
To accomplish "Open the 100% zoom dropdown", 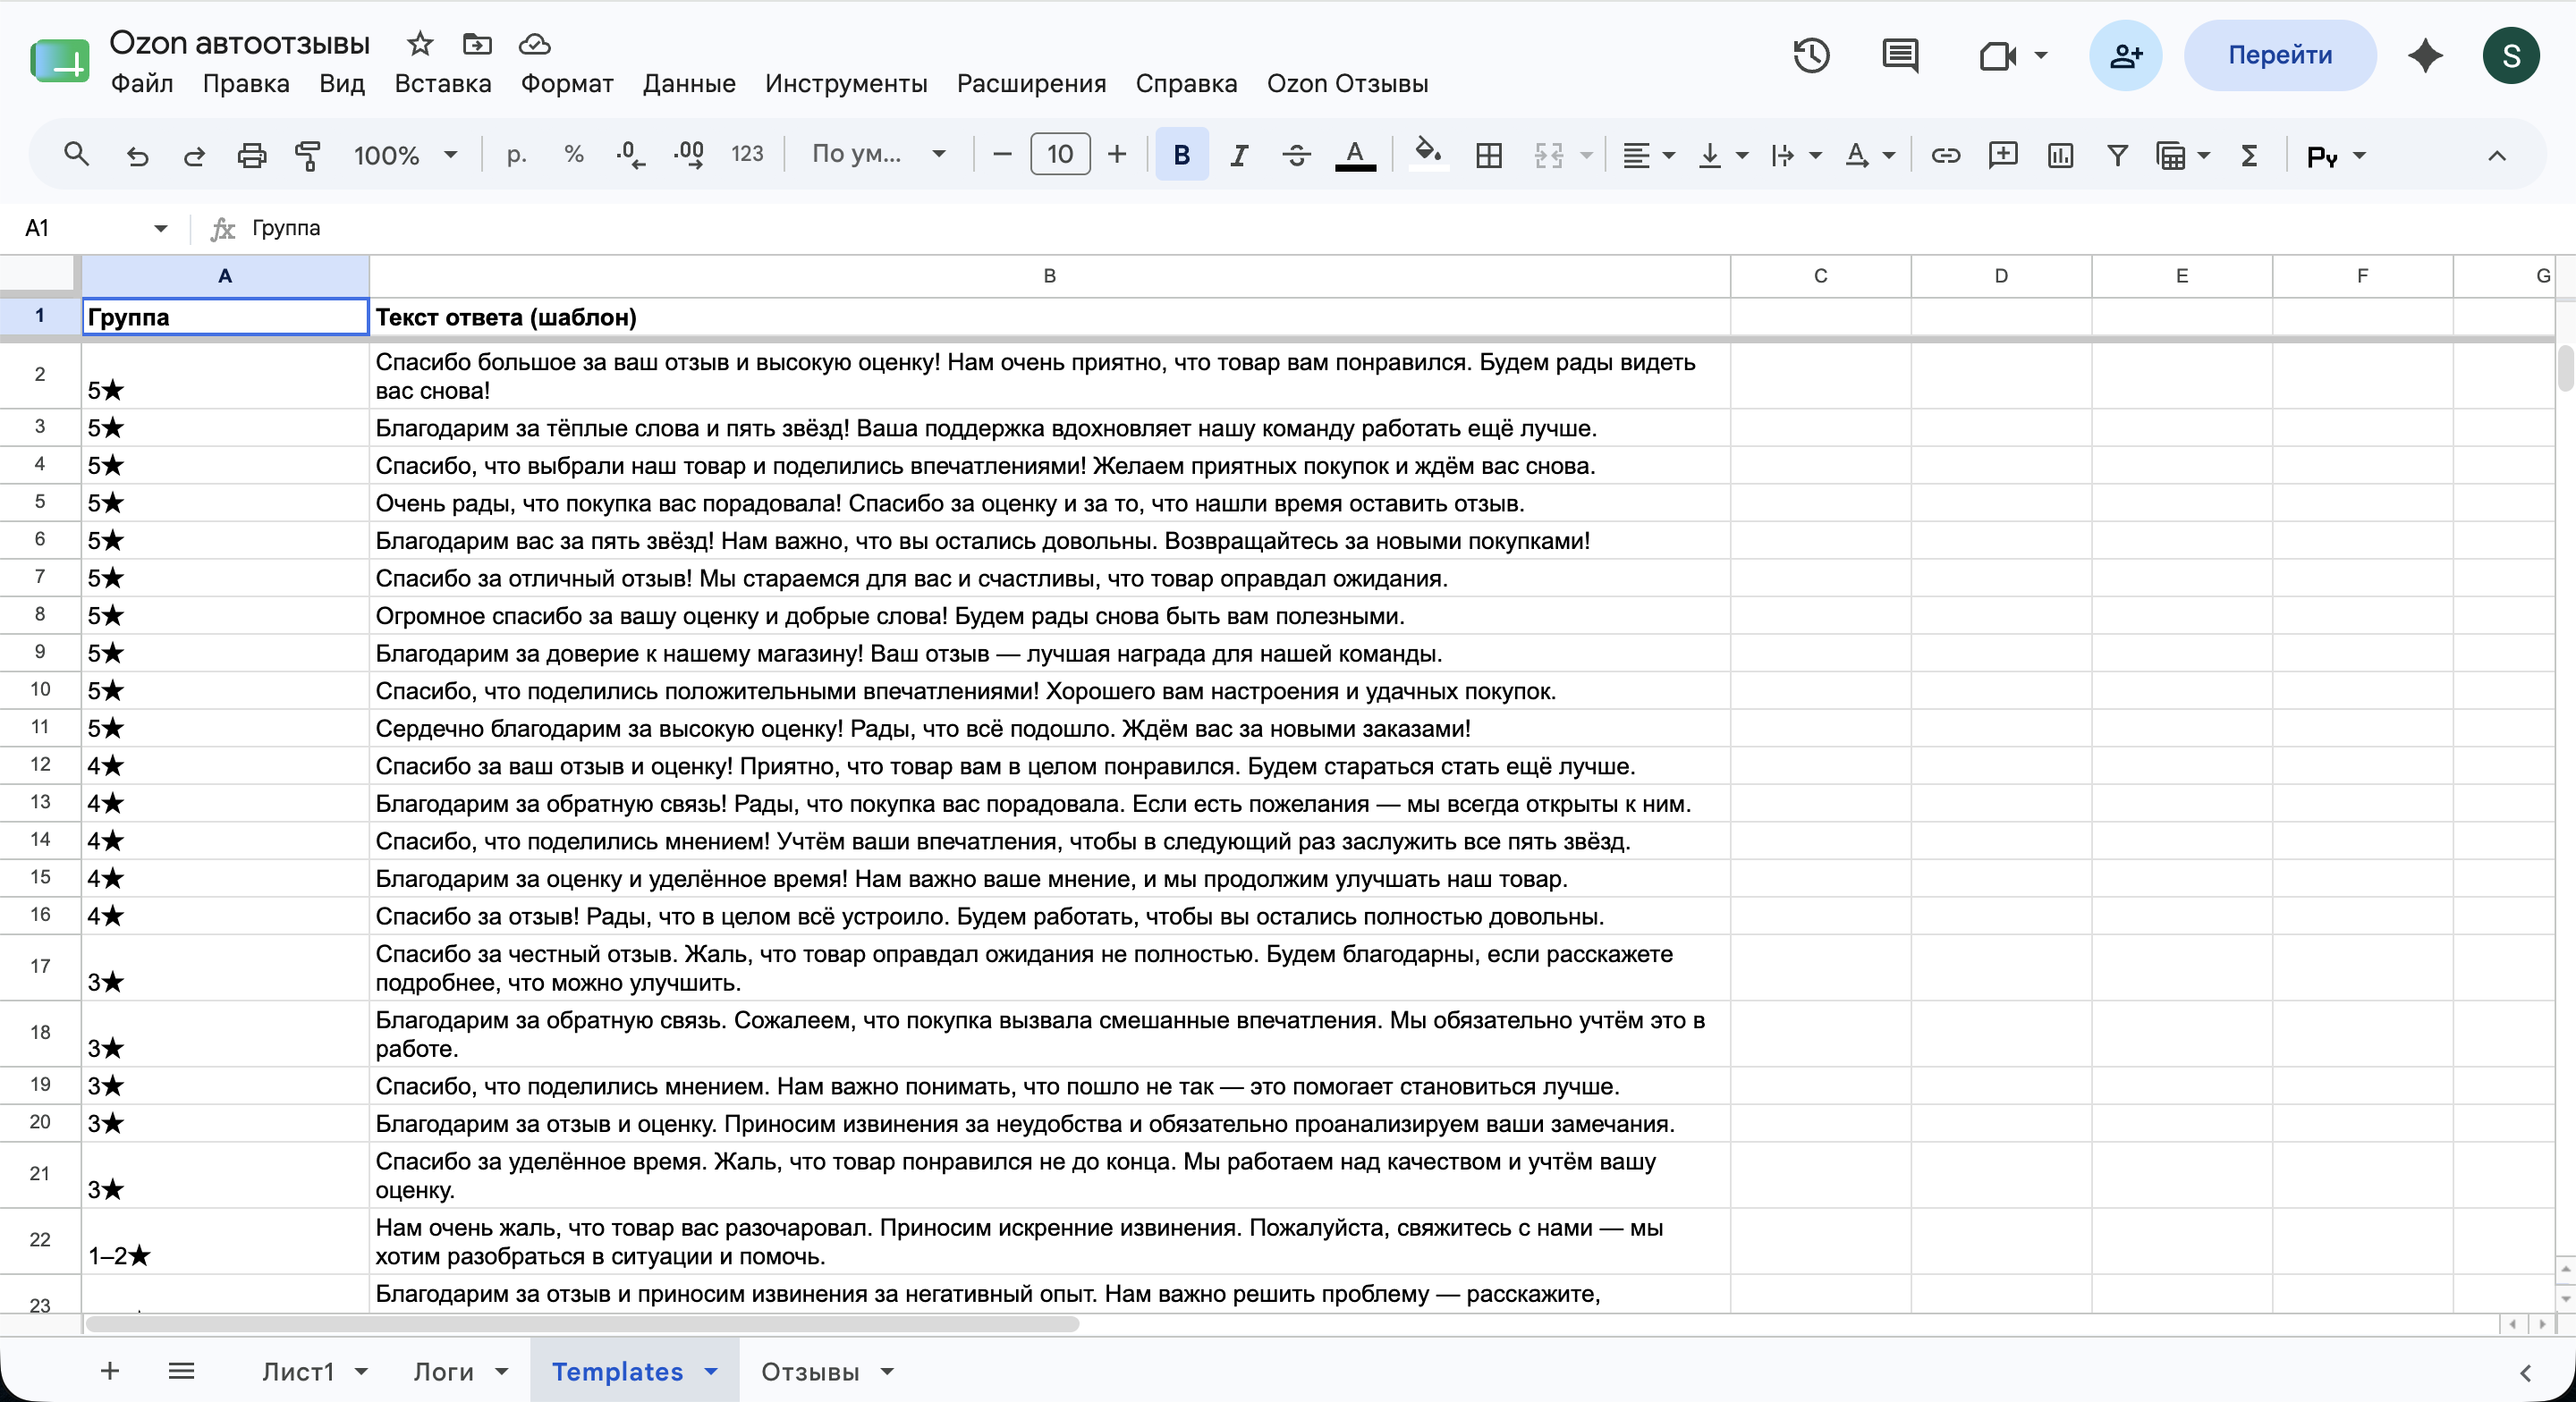I will [x=405, y=155].
